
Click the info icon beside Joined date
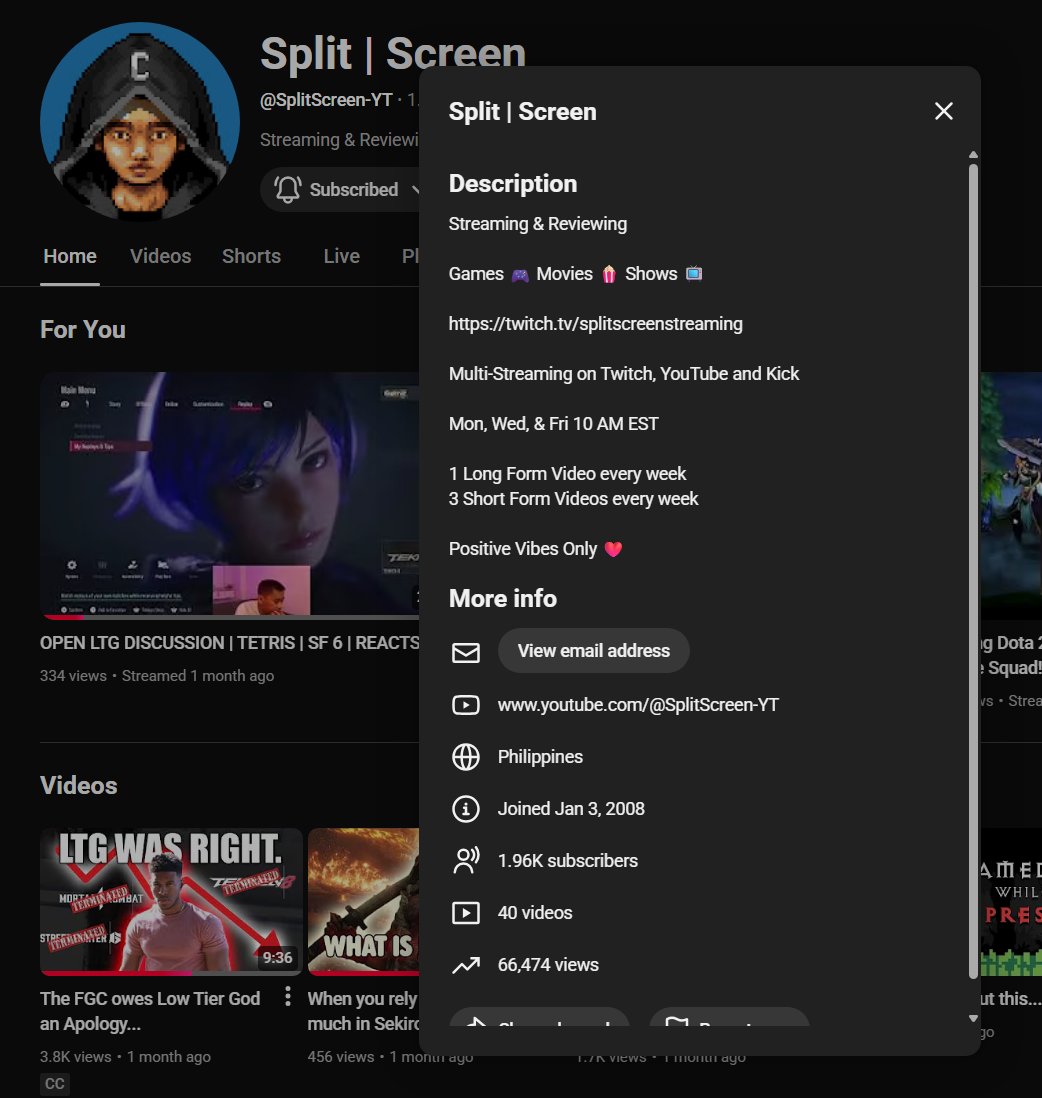[x=466, y=809]
